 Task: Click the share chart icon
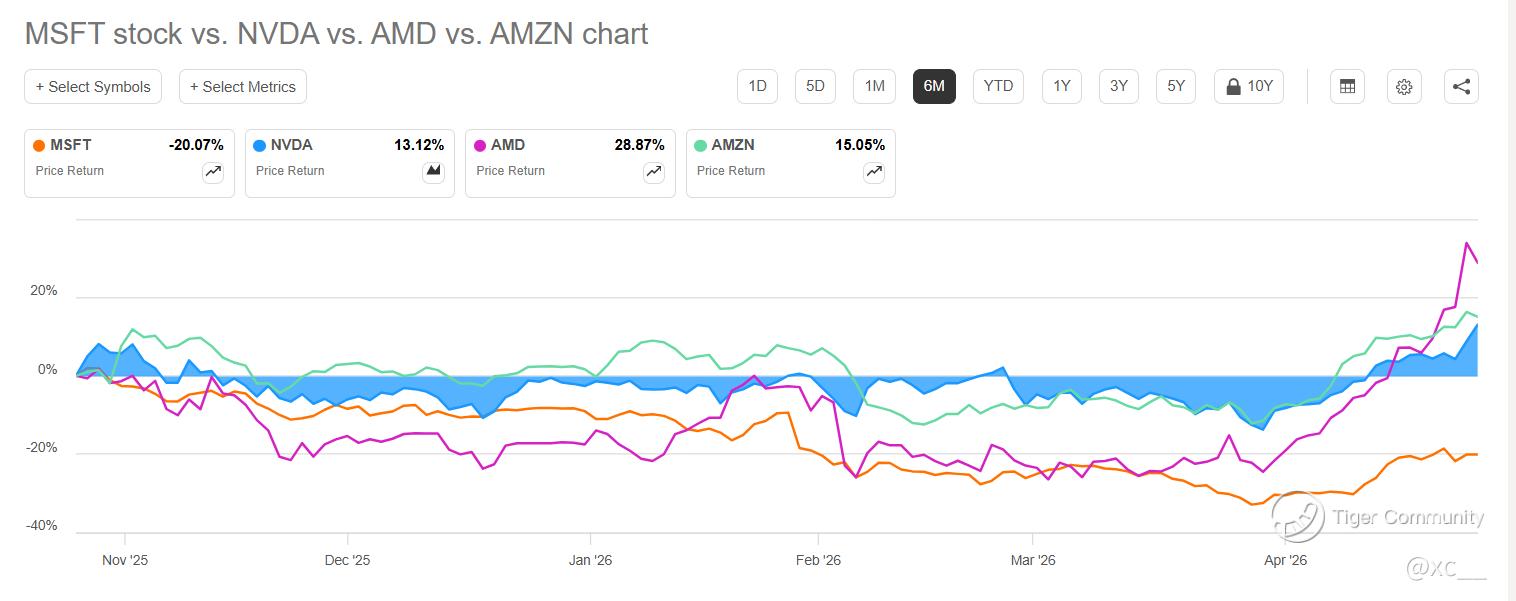(1461, 86)
